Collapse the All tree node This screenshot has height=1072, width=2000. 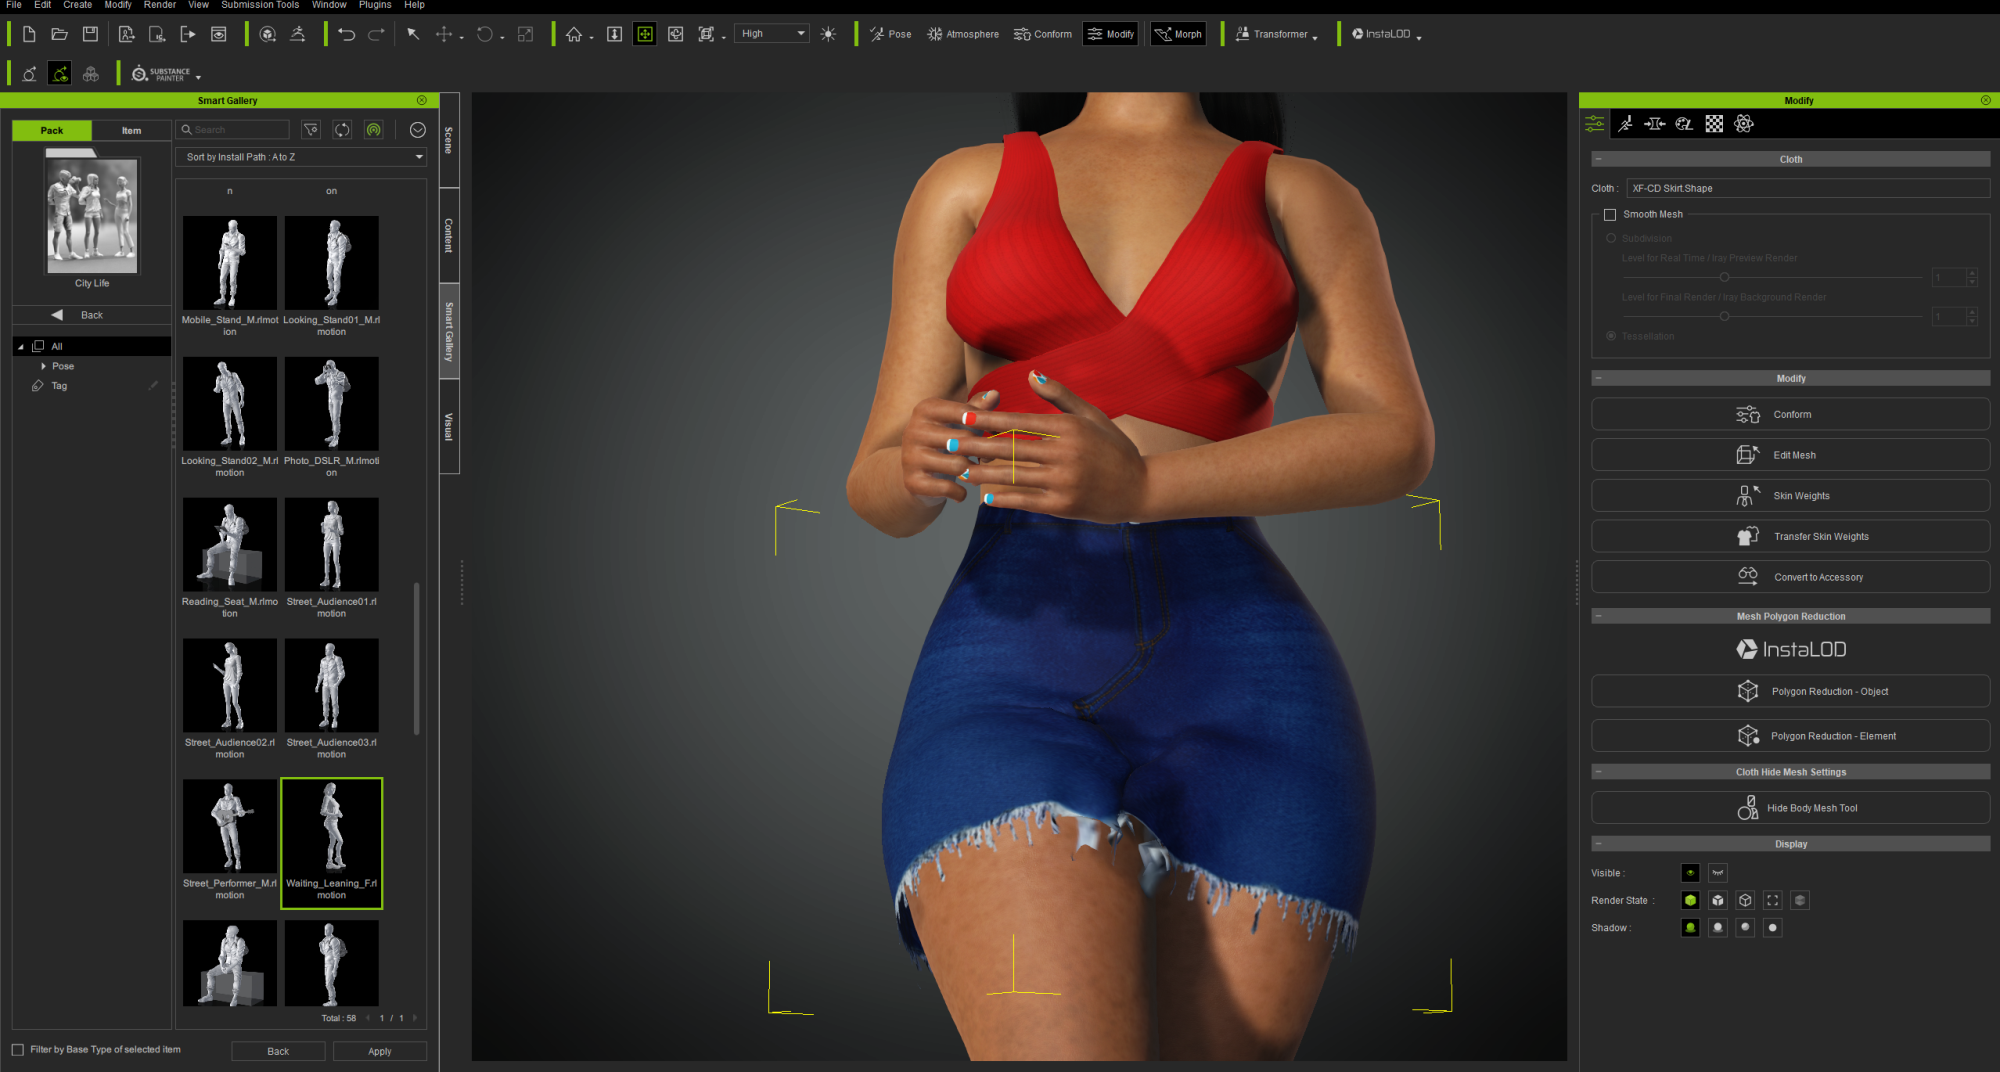(21, 347)
